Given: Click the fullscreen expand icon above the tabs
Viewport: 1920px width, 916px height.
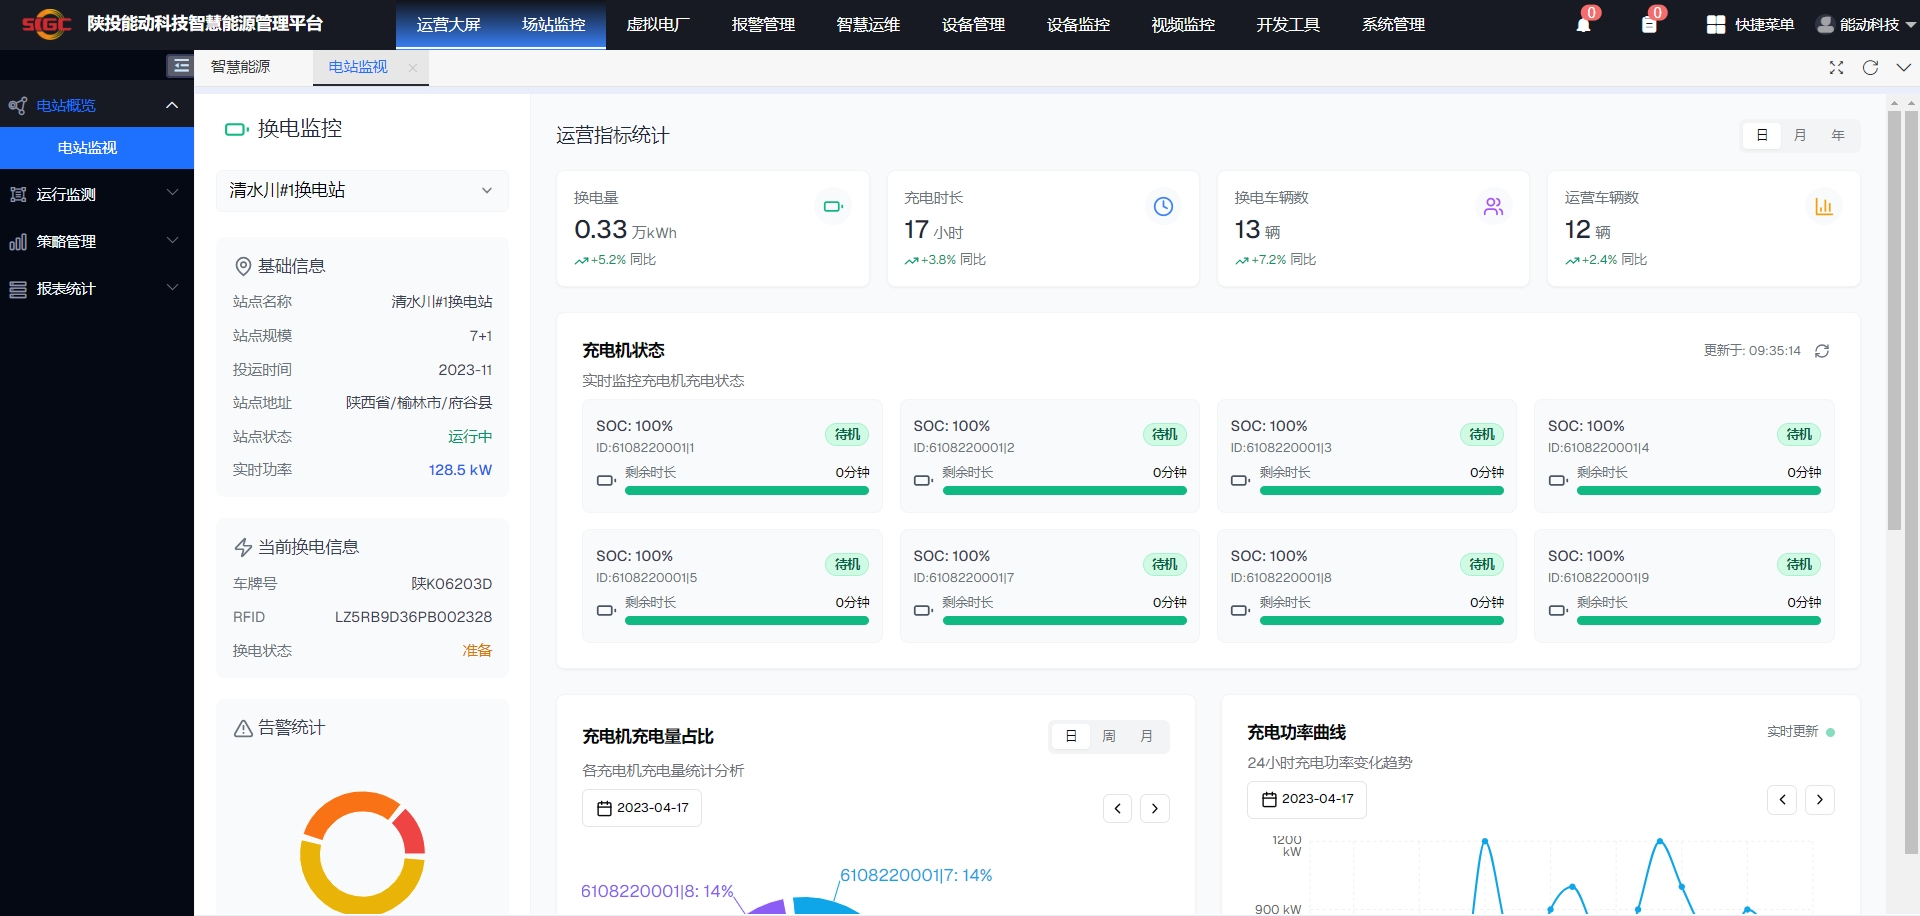Looking at the screenshot, I should pyautogui.click(x=1836, y=68).
